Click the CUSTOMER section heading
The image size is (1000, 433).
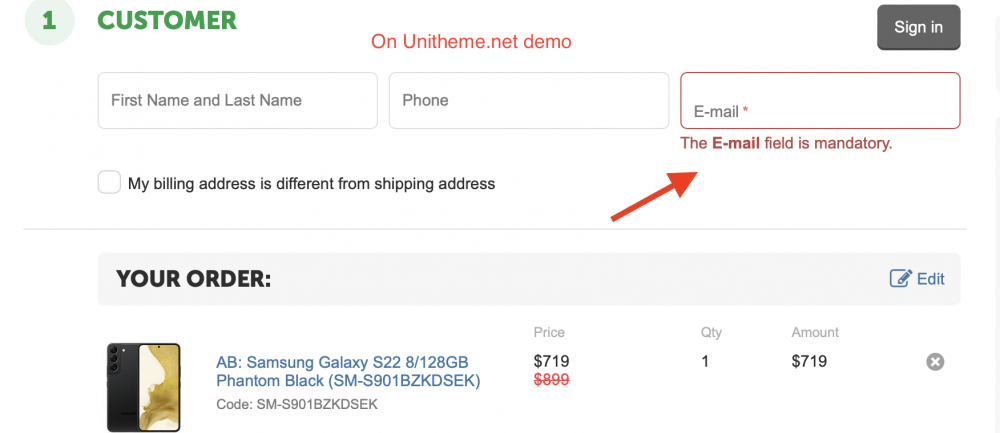[x=167, y=20]
